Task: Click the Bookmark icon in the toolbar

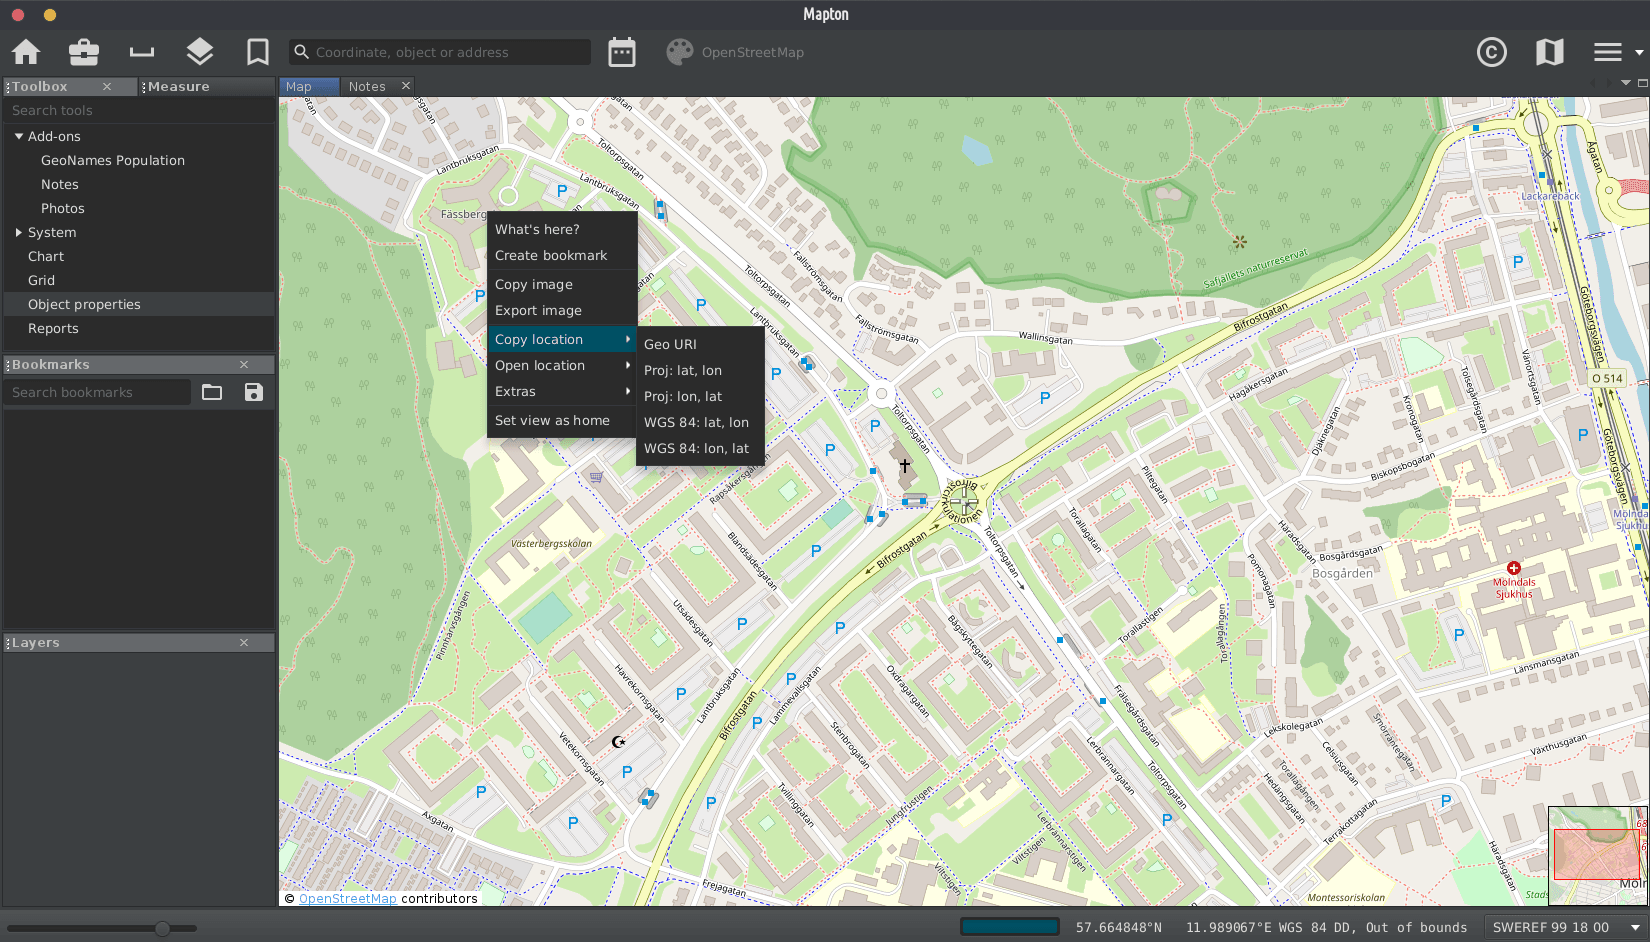Action: click(258, 52)
